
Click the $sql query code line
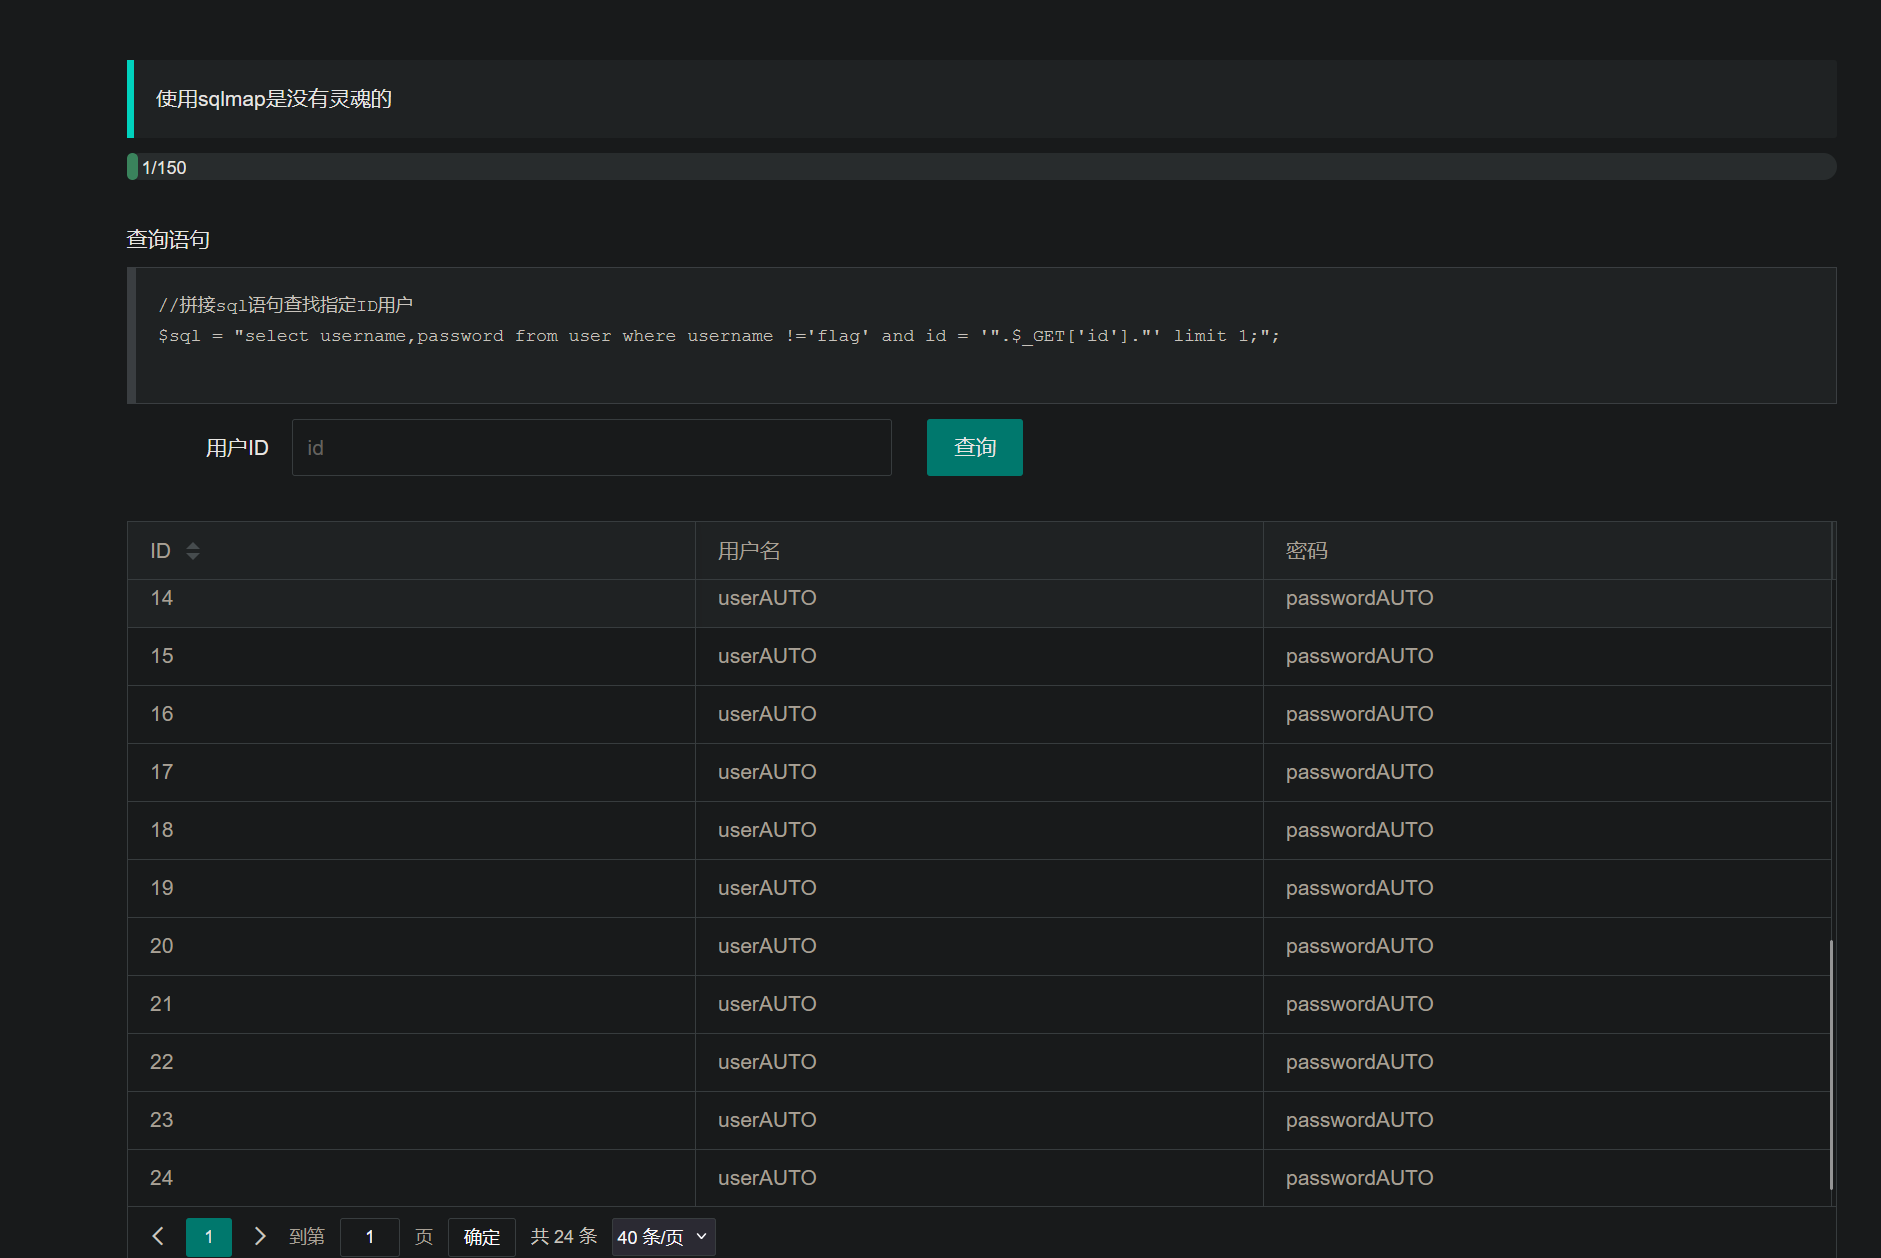click(718, 336)
